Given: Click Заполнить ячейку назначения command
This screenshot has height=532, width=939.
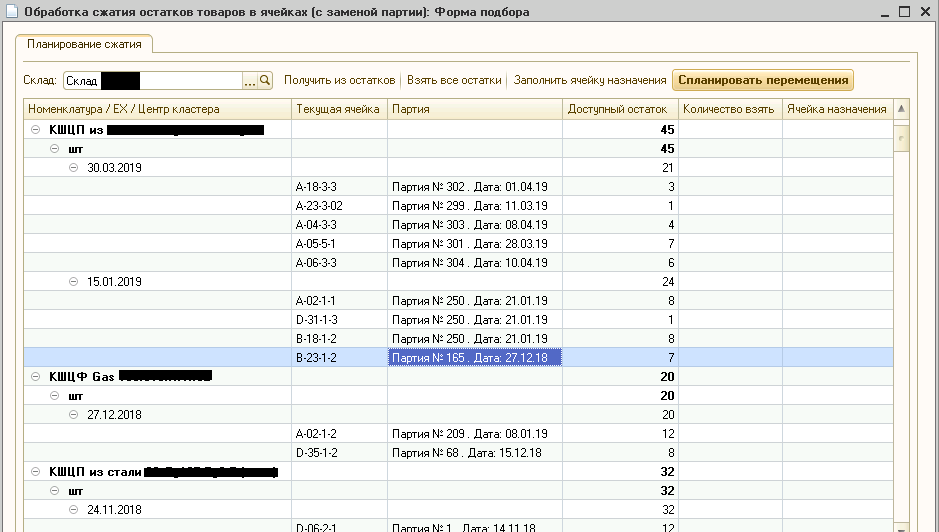Looking at the screenshot, I should (590, 80).
